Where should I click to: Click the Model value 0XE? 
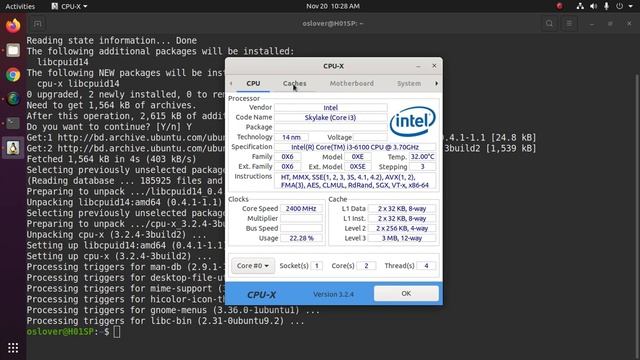(x=358, y=157)
